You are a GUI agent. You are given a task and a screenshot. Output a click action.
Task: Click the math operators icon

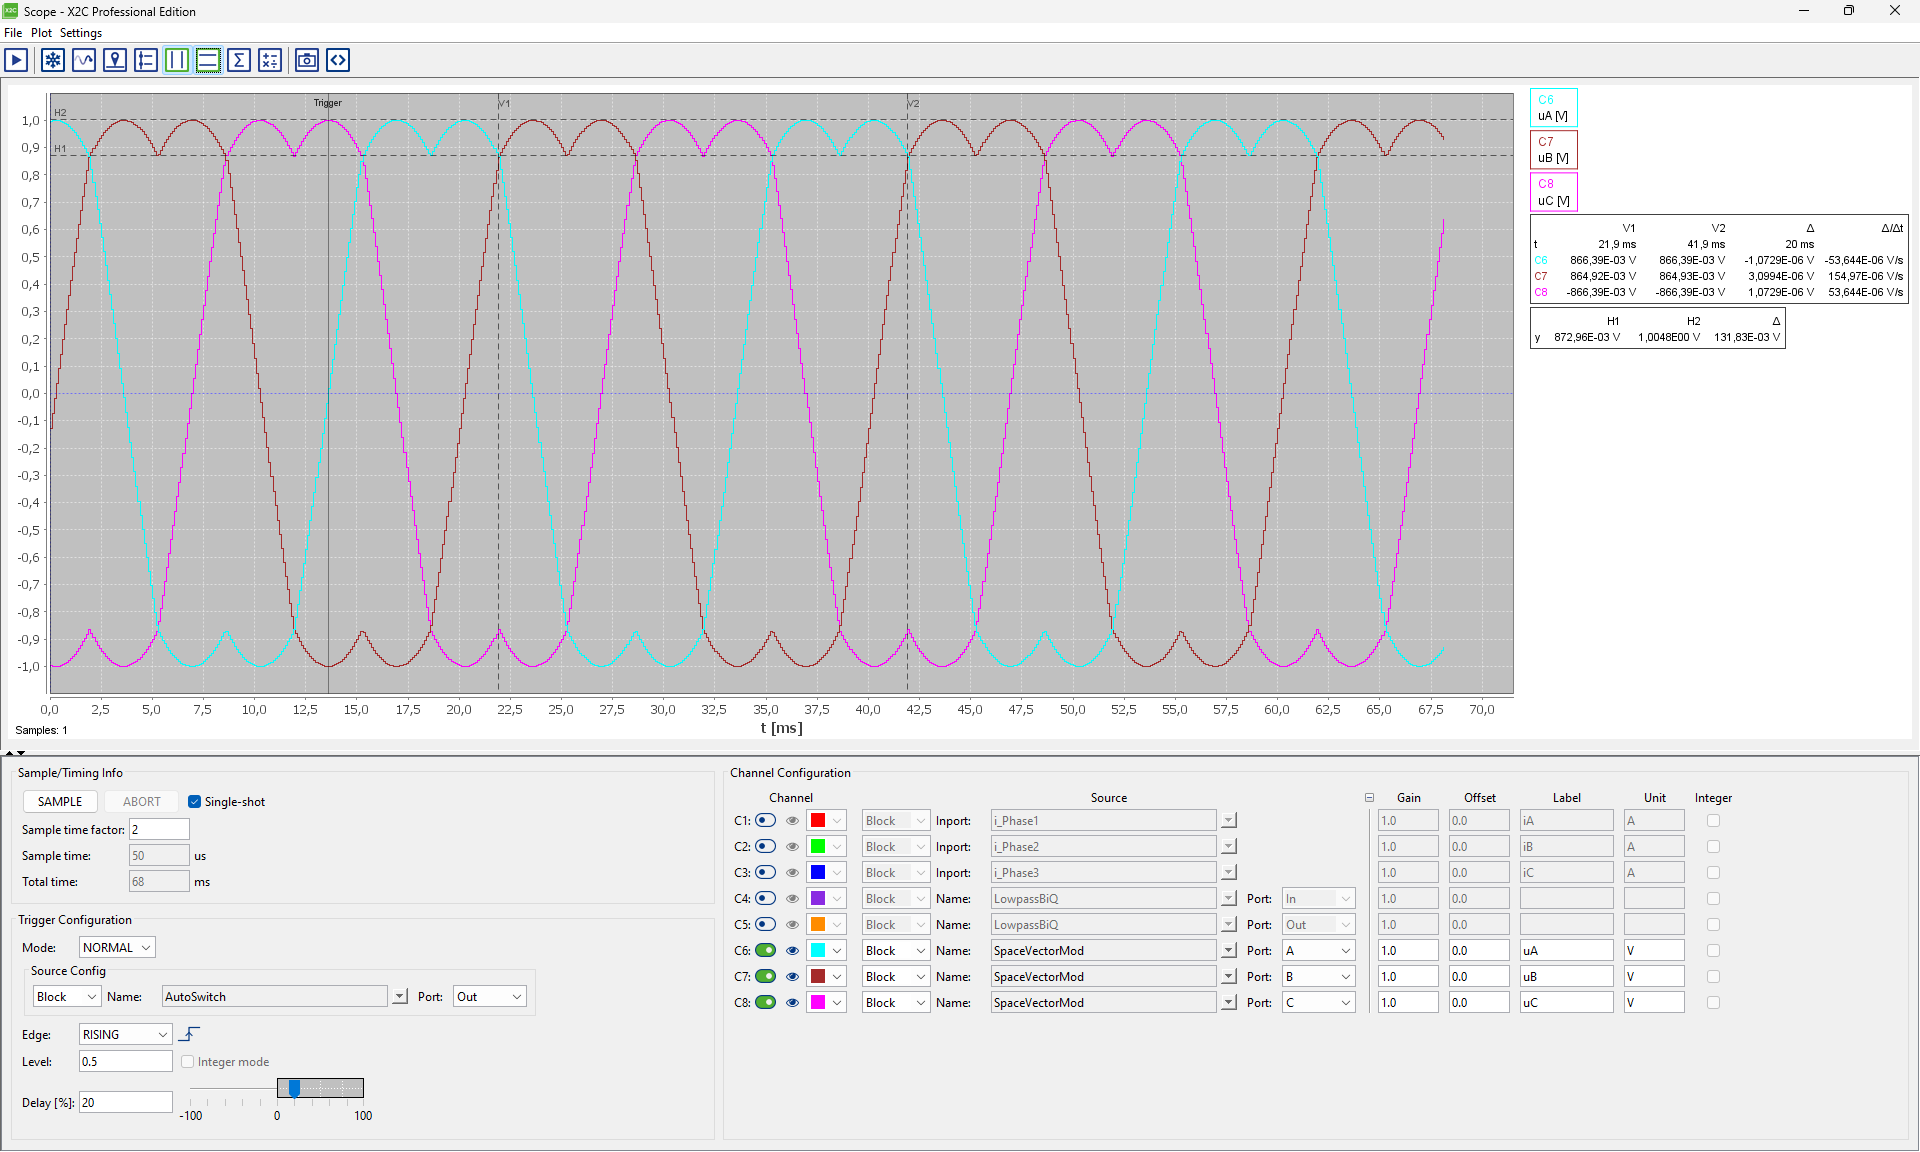pyautogui.click(x=270, y=60)
